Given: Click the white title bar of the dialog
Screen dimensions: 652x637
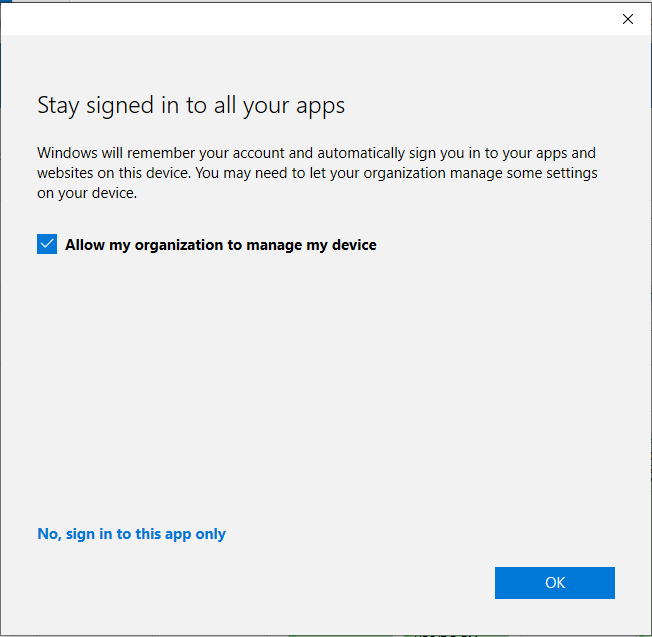Looking at the screenshot, I should coord(300,19).
